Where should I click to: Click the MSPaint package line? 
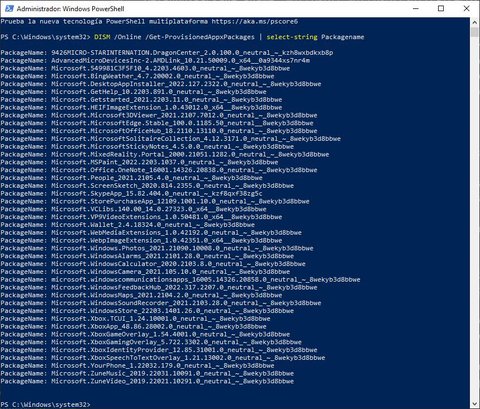click(x=139, y=162)
